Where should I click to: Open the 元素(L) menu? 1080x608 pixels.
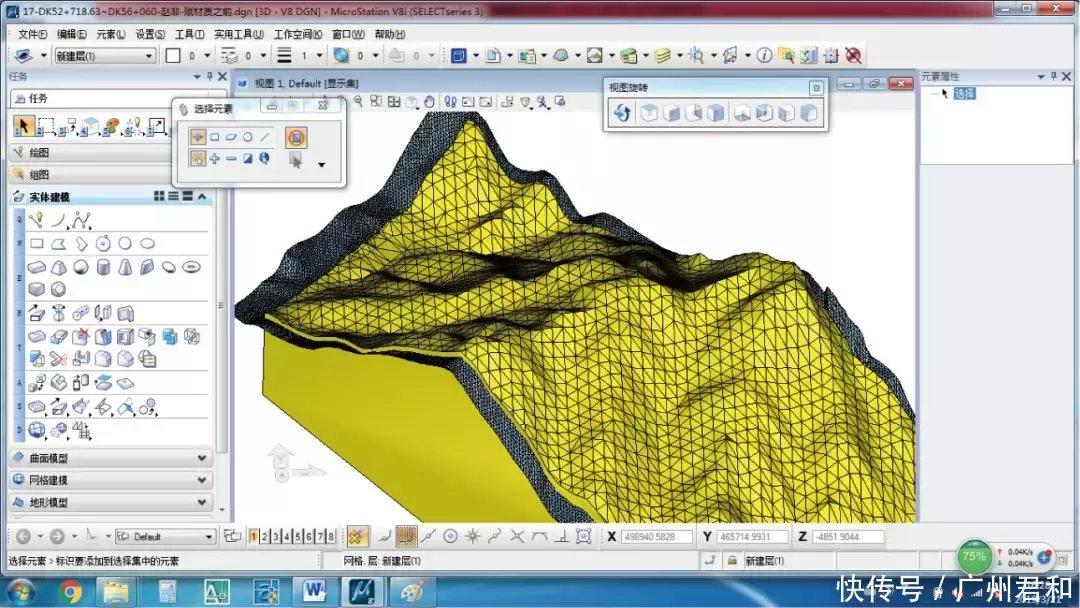(111, 34)
